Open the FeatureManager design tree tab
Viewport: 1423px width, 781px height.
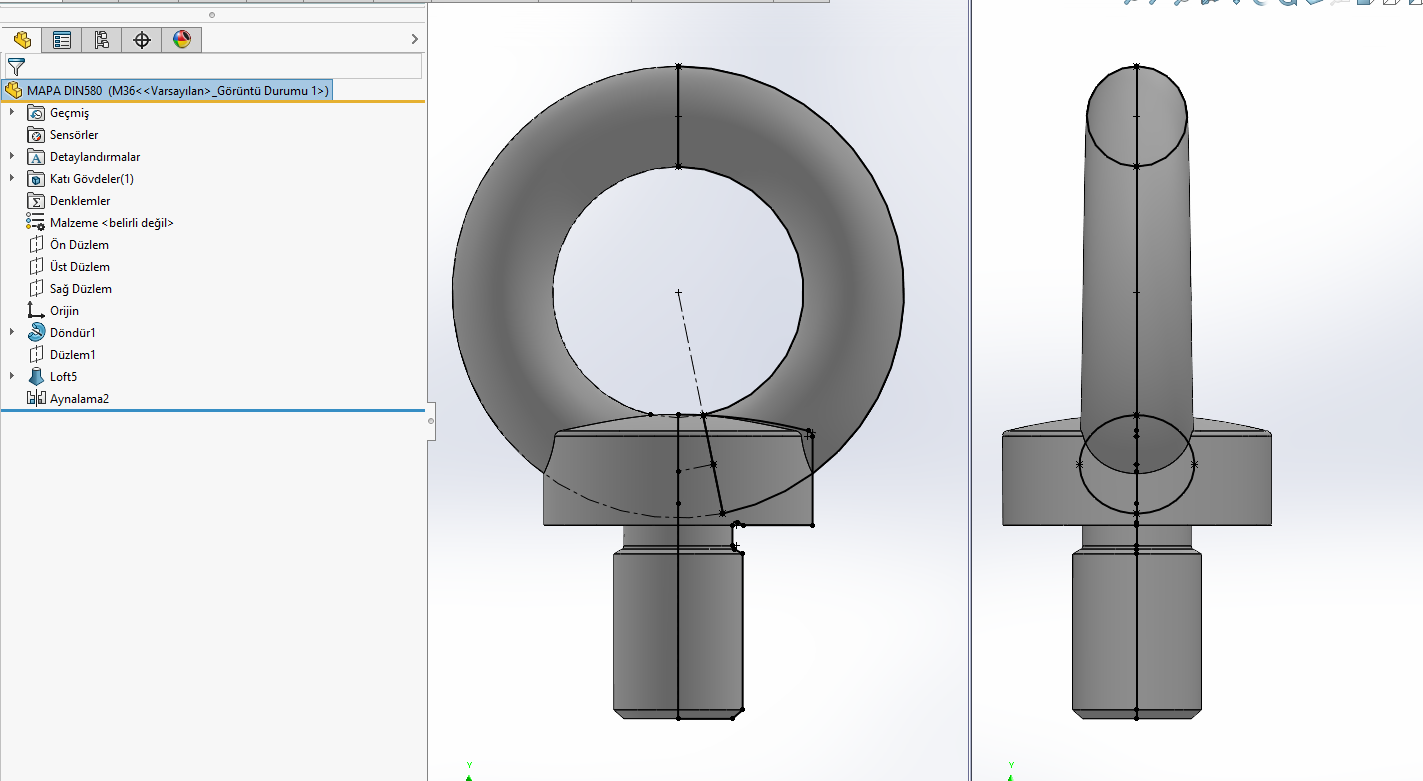(22, 40)
